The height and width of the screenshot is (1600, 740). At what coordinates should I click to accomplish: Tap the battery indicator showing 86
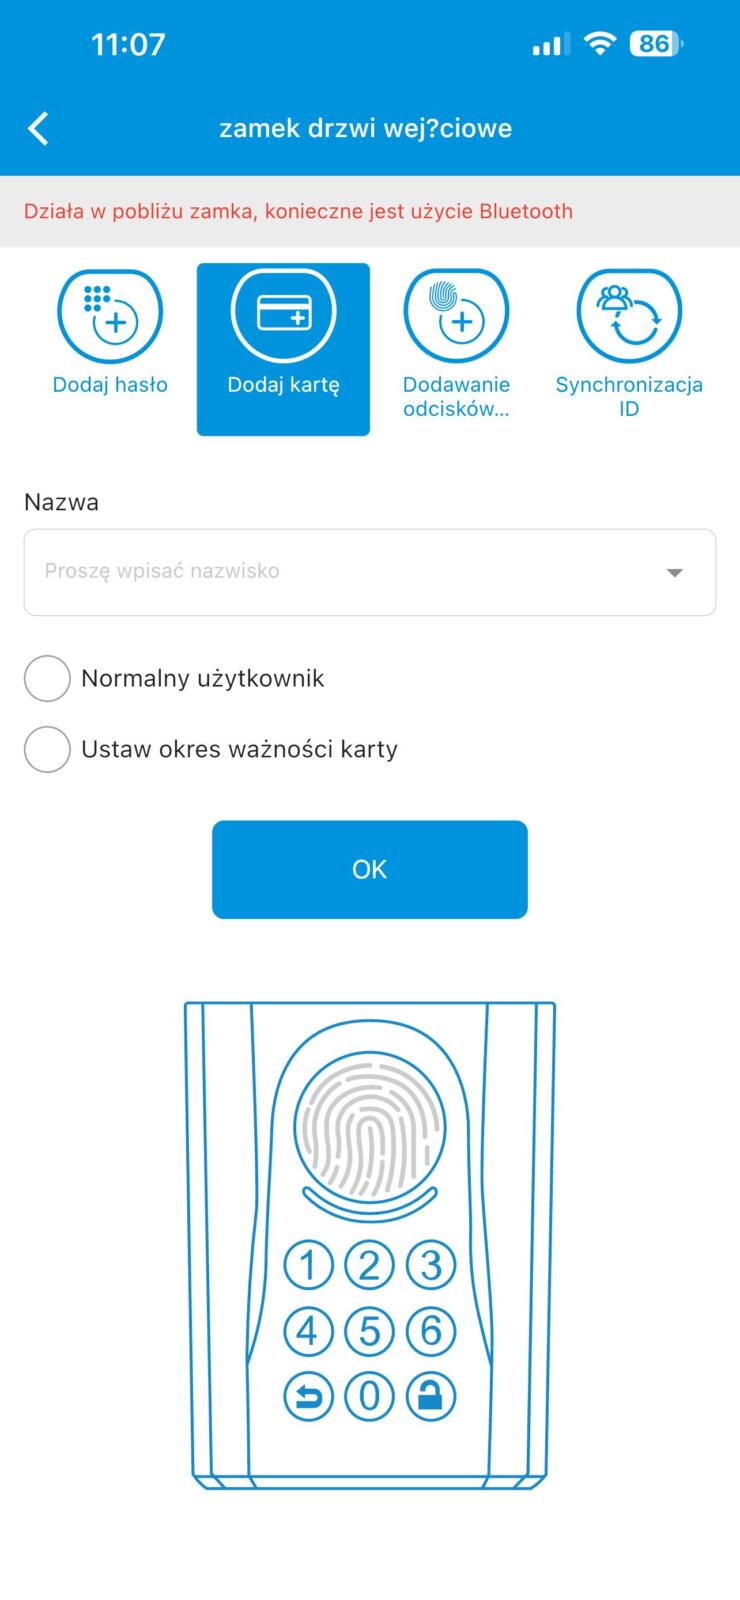coord(655,44)
